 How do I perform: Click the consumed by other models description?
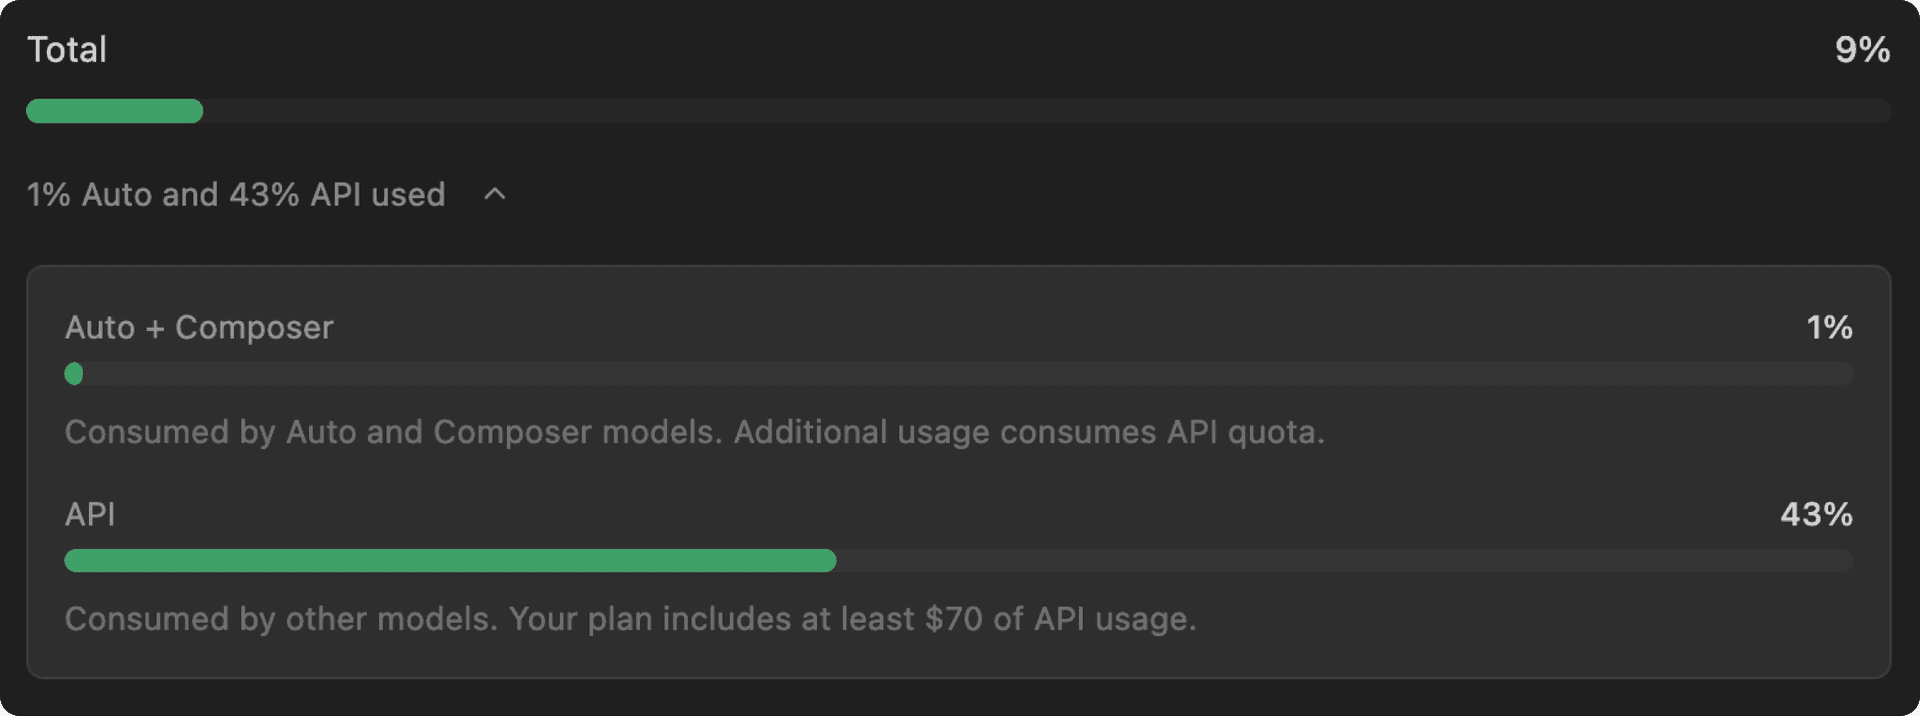[x=630, y=619]
